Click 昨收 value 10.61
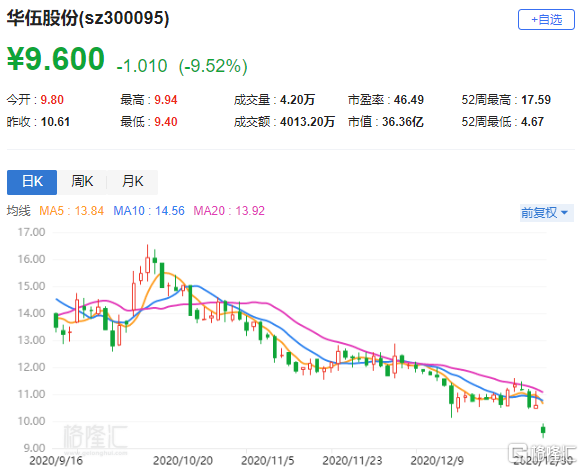The height and width of the screenshot is (470, 583). pos(55,122)
